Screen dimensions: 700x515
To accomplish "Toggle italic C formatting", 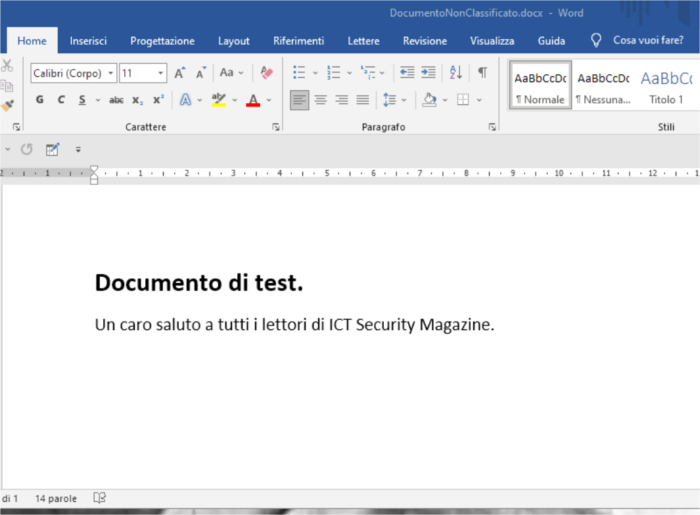I will coord(61,100).
